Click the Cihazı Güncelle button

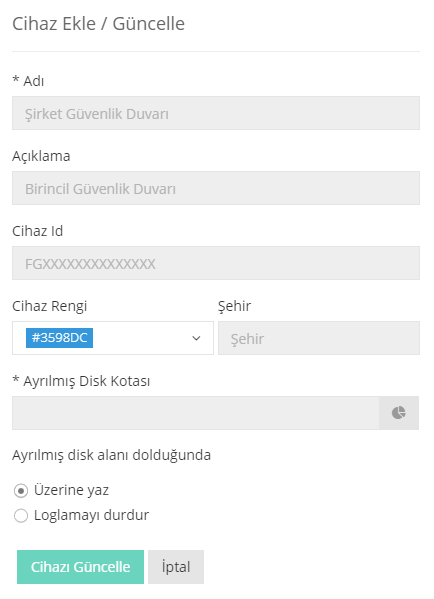coord(80,567)
